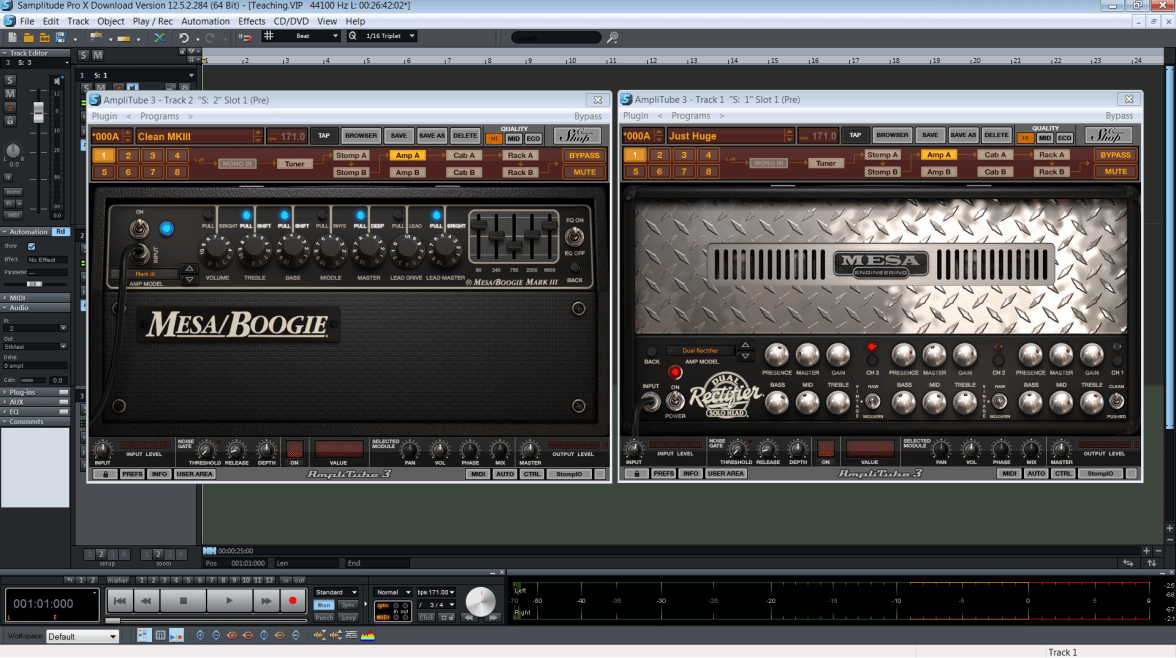Click the lock icon in the left AmpliTube window
Image resolution: width=1176 pixels, height=658 pixels.
pyautogui.click(x=104, y=474)
